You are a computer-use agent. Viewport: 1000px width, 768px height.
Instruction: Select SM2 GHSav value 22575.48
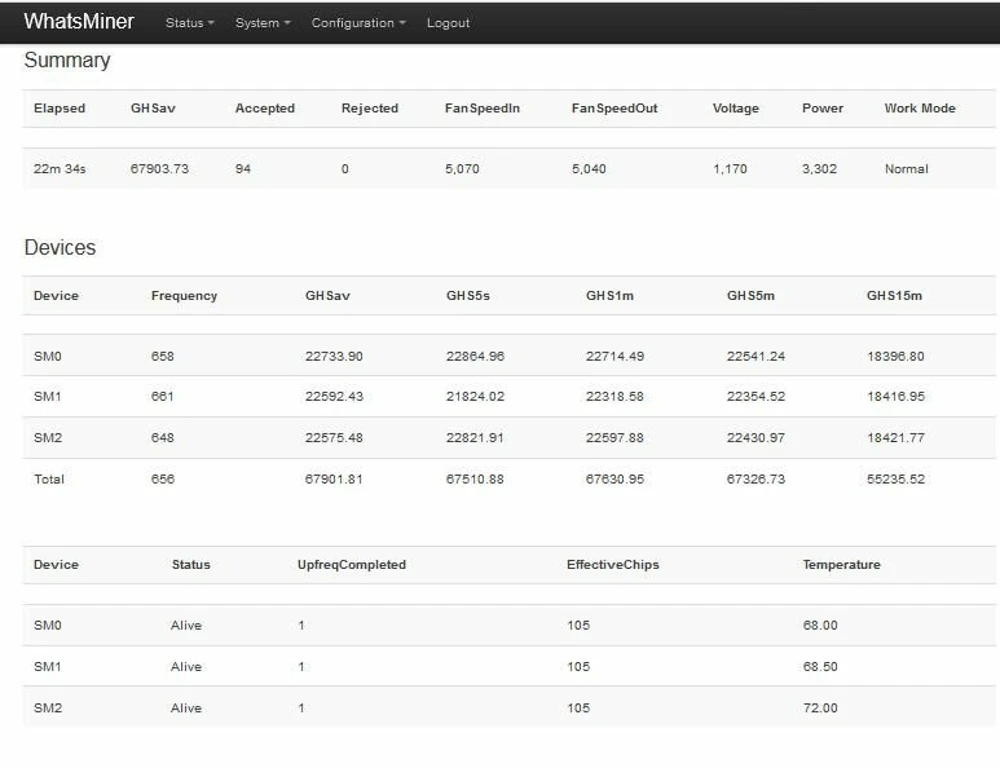[334, 438]
